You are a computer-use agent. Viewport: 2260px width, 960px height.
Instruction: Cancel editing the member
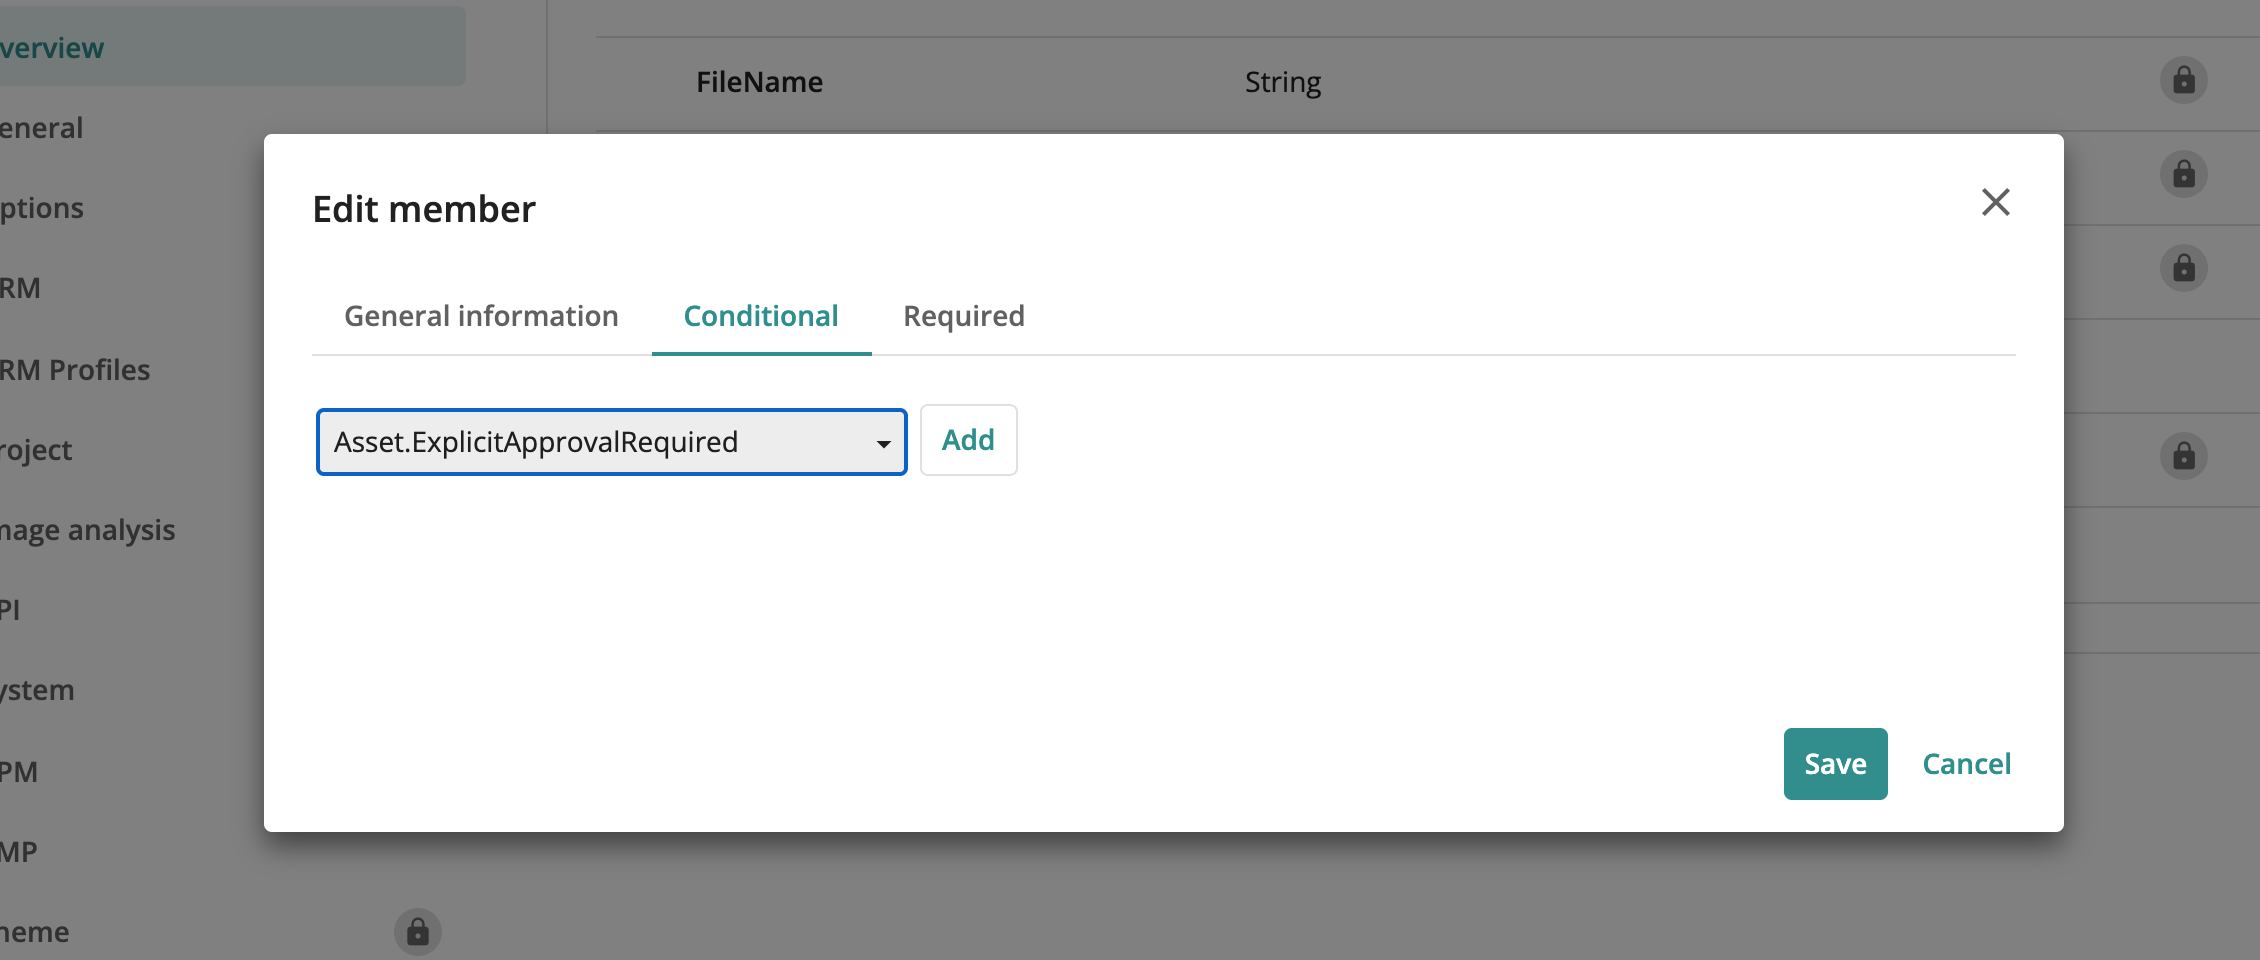click(x=1966, y=764)
